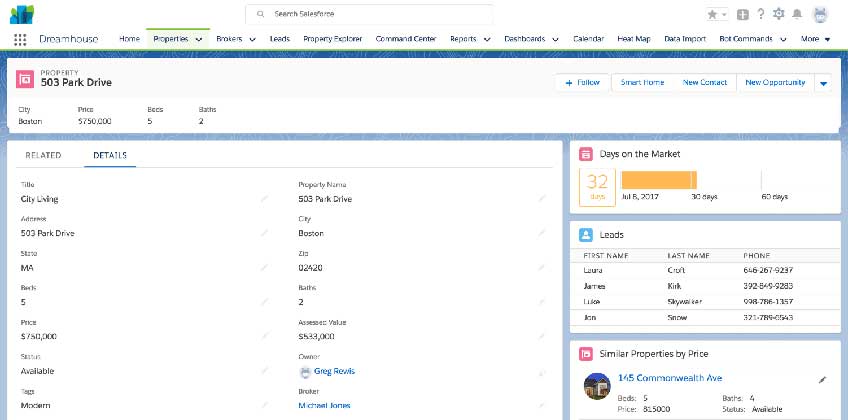Switch to the RELATED tab
The height and width of the screenshot is (420, 848).
(43, 155)
